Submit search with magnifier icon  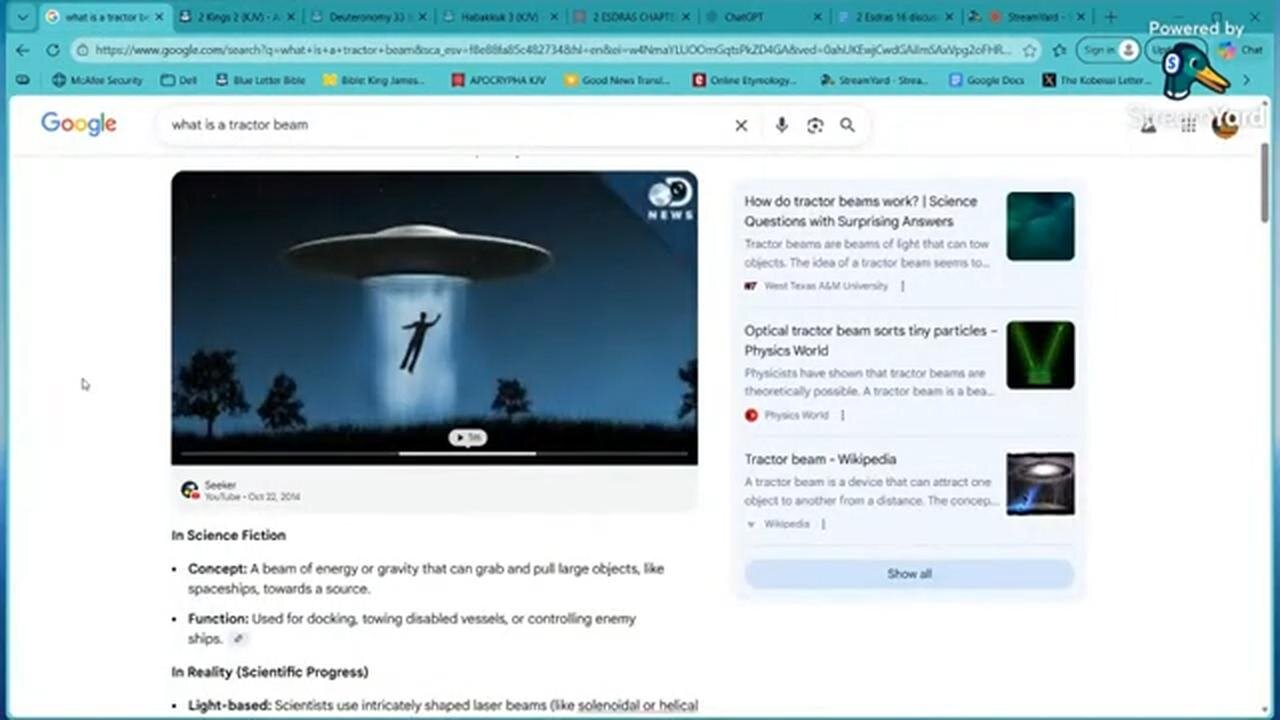coord(847,125)
